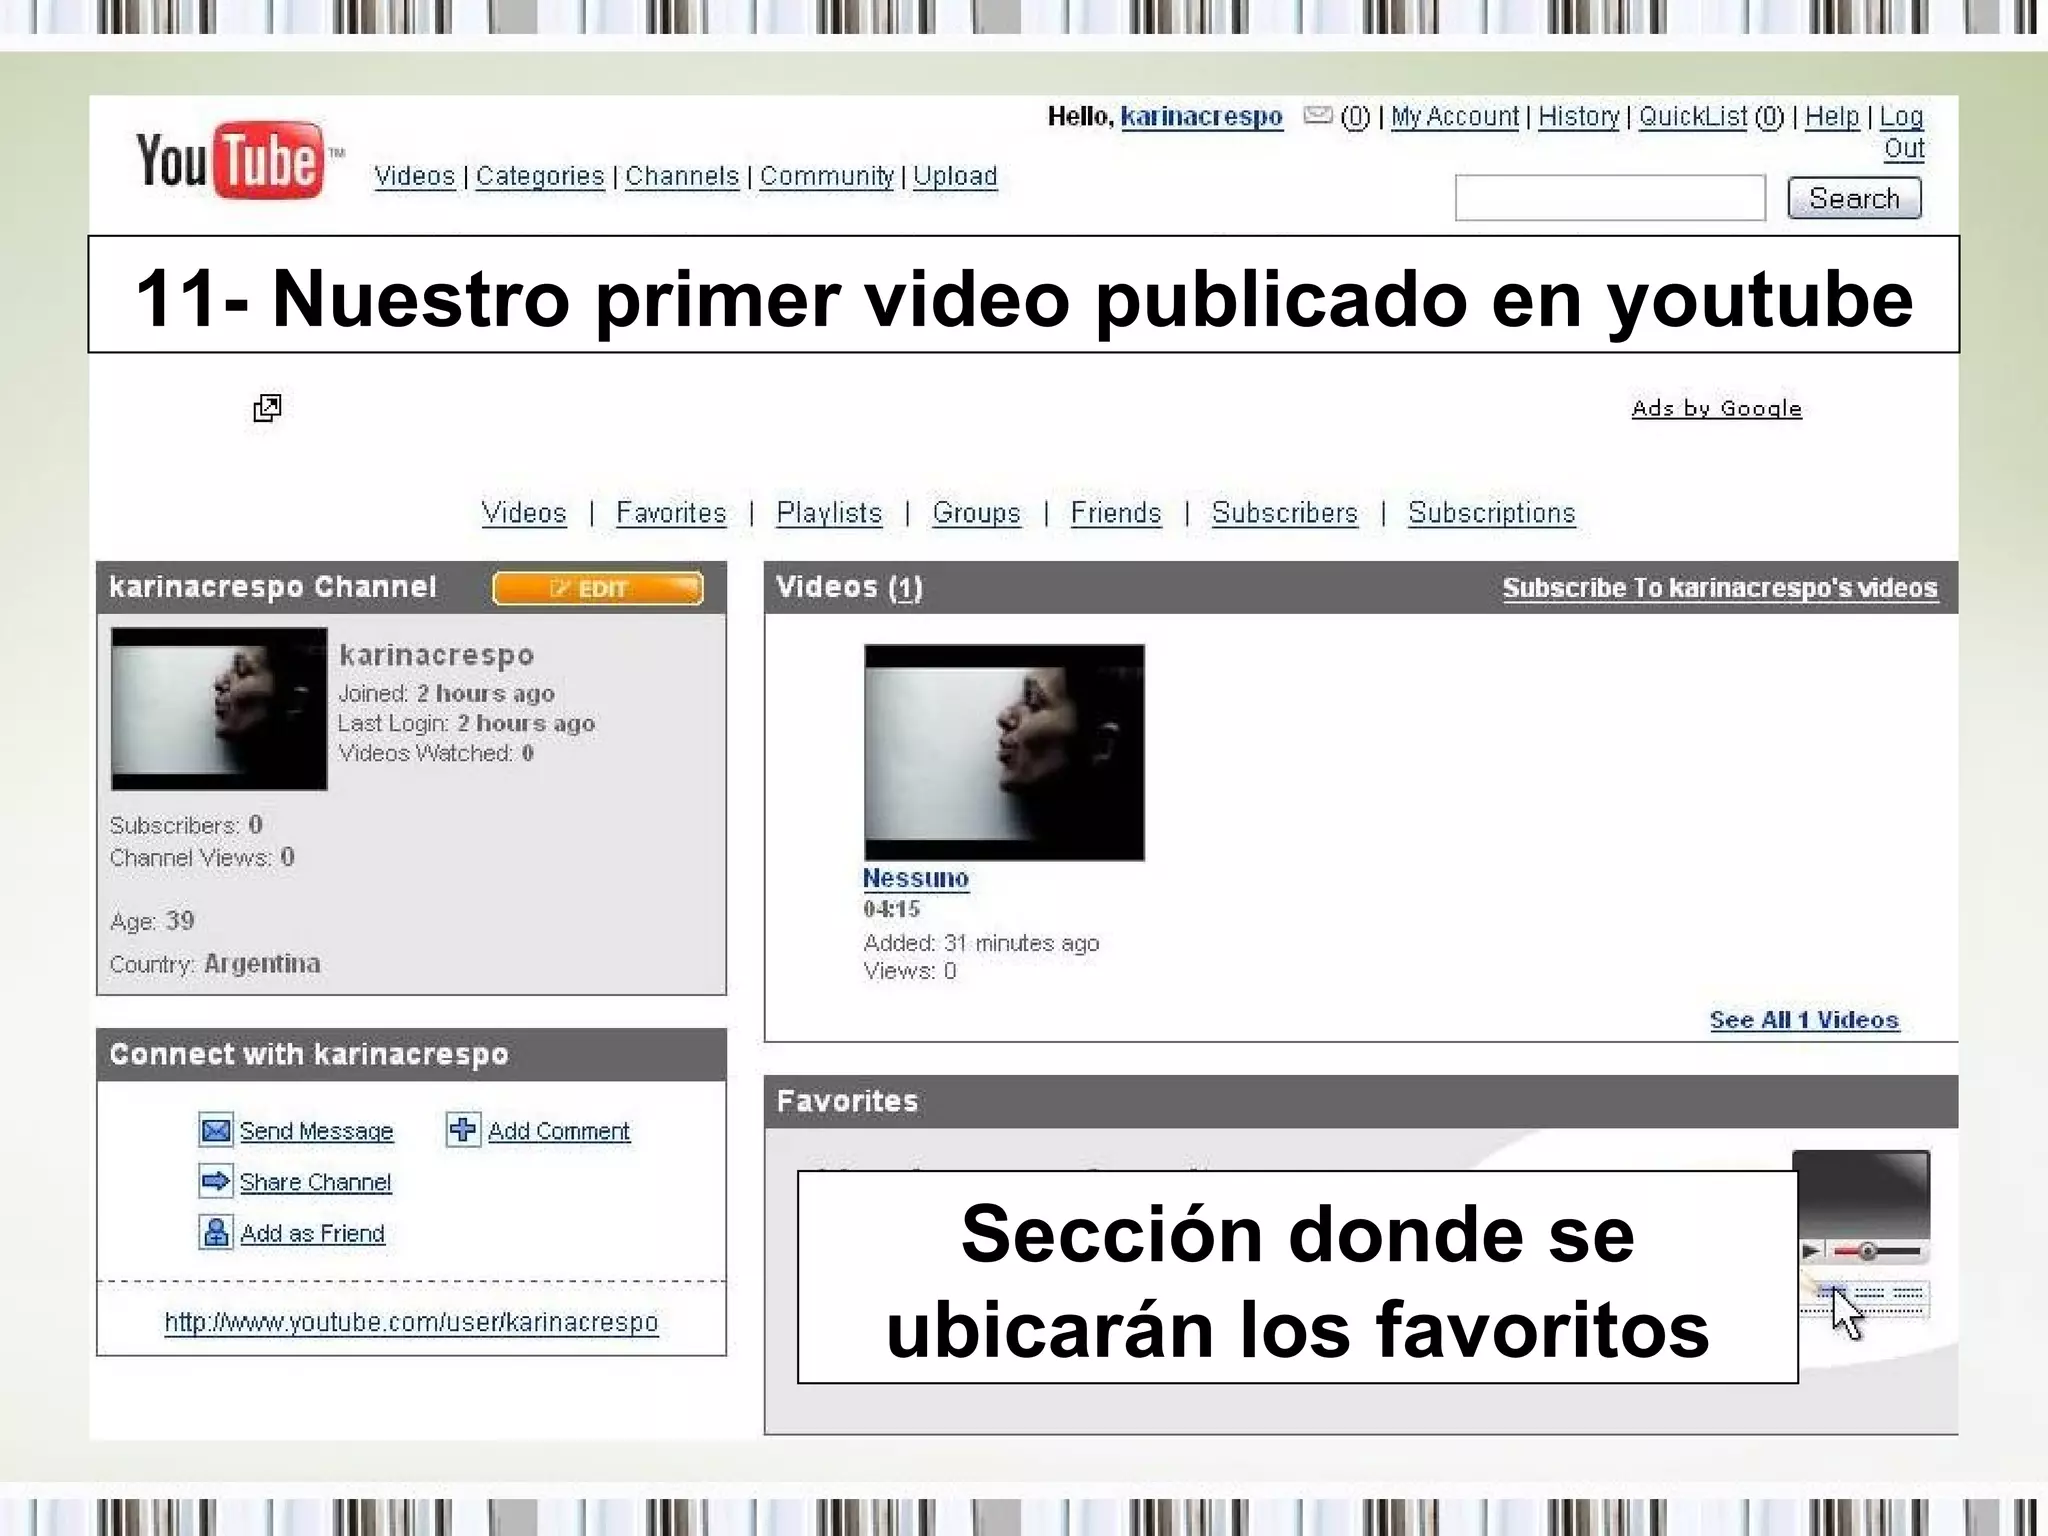Click See All 1 Videos link
2048x1536 pixels.
1804,1020
